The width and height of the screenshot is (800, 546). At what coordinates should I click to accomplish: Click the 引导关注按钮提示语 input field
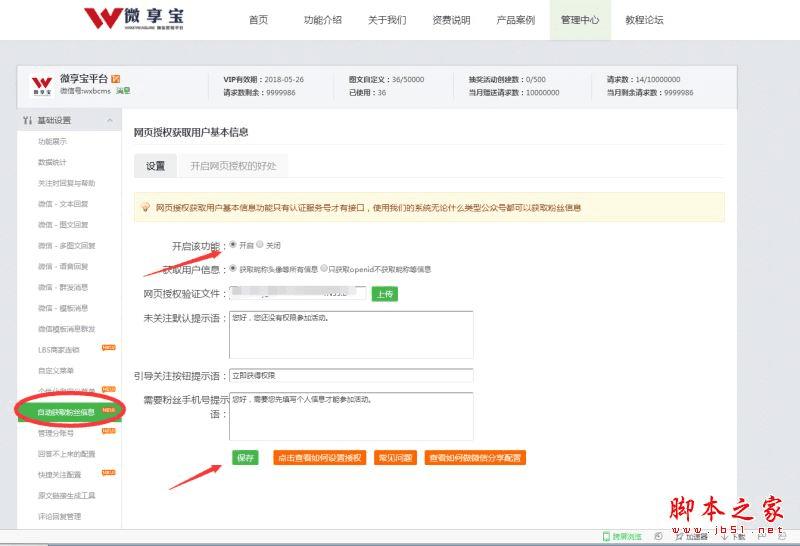(x=351, y=376)
